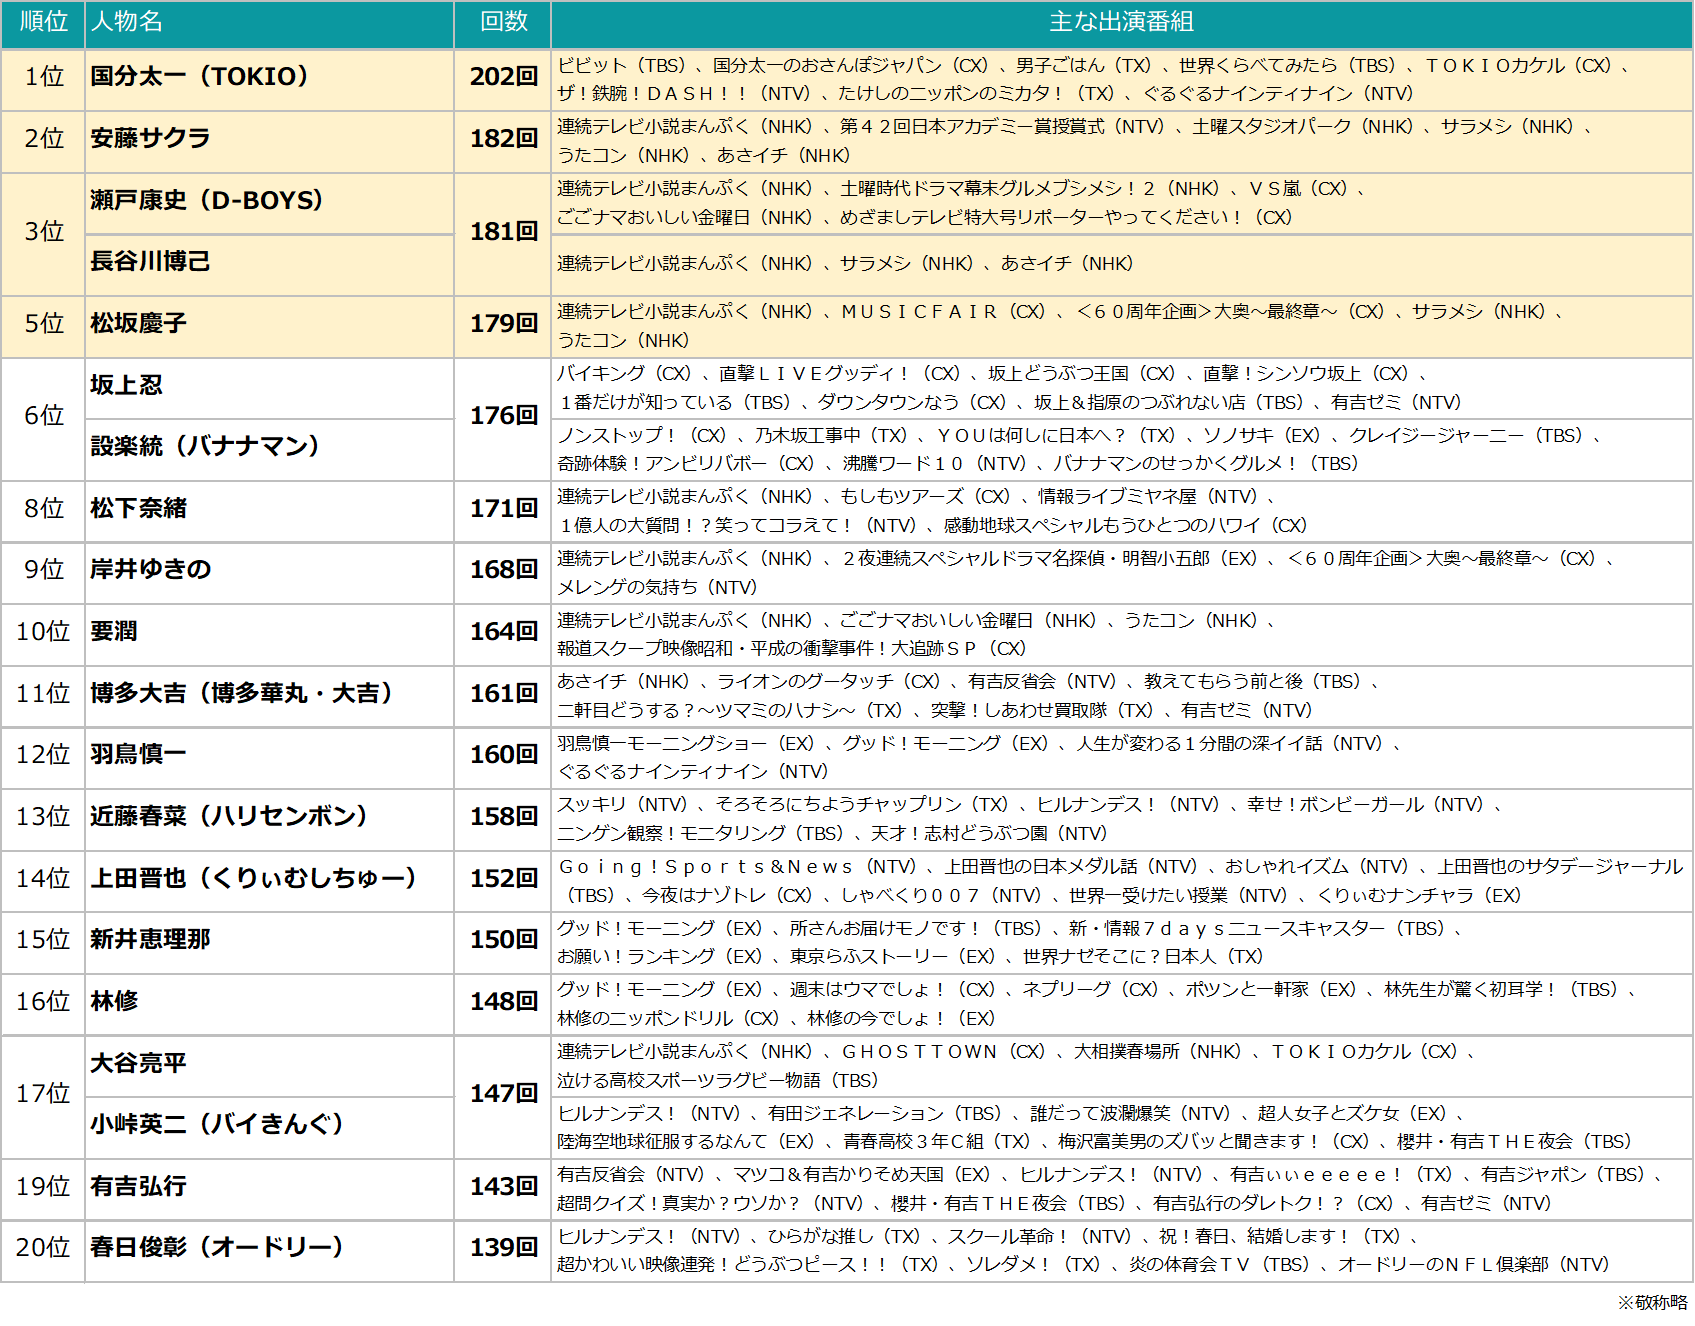Click 上田晋也（くりぃむしちゅー） name cell

253,879
